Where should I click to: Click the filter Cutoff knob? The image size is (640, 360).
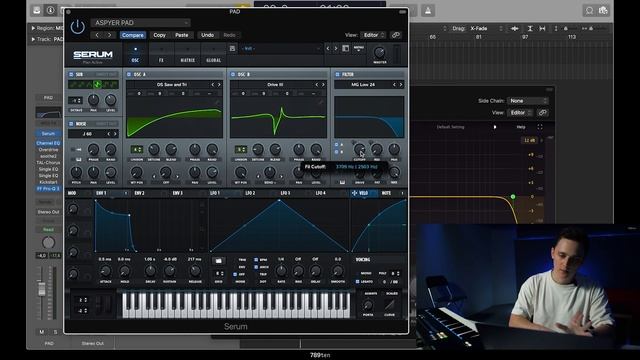[359, 149]
